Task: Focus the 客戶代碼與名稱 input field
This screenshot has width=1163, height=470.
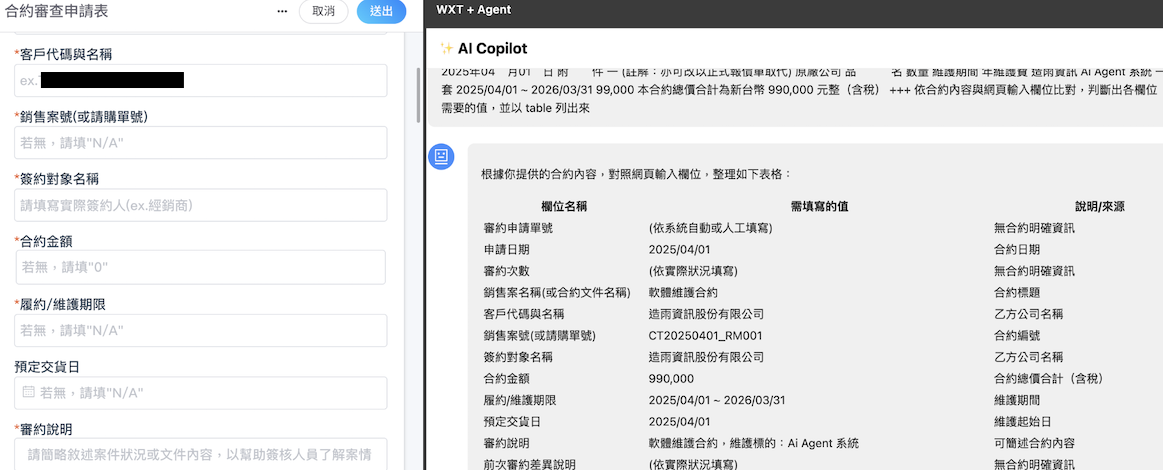Action: coord(200,80)
